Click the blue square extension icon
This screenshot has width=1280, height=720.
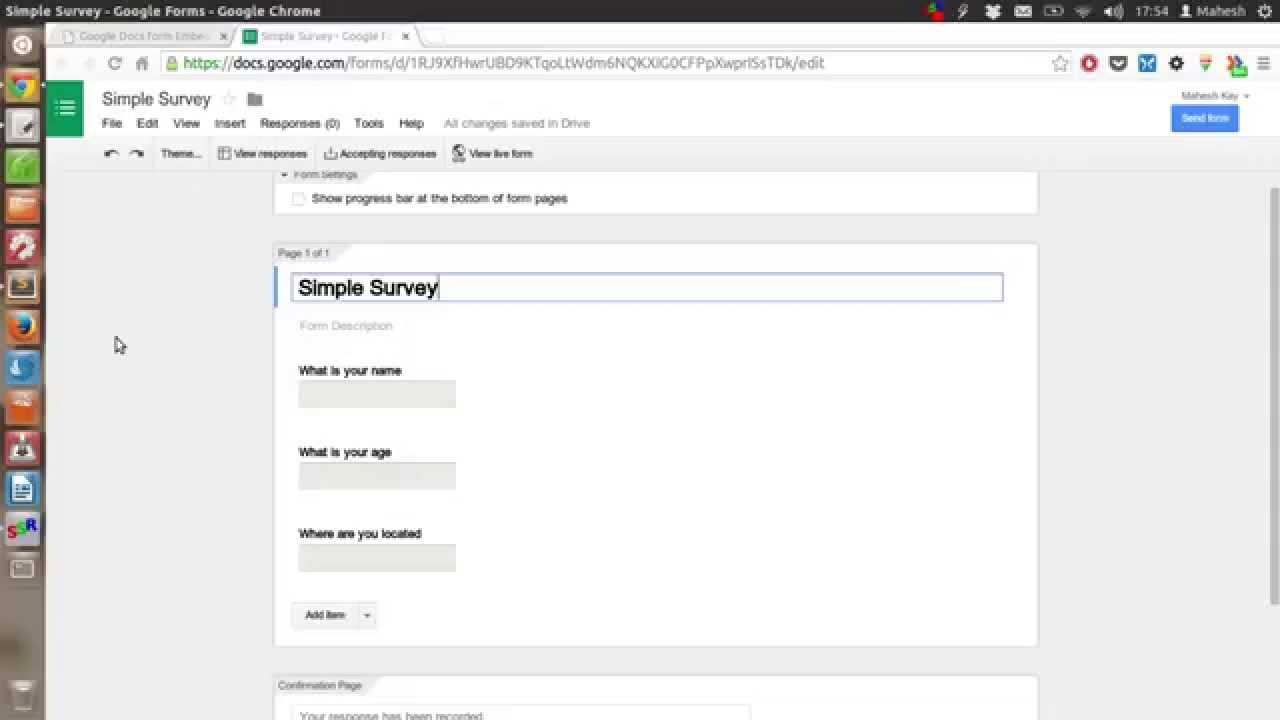point(1147,63)
